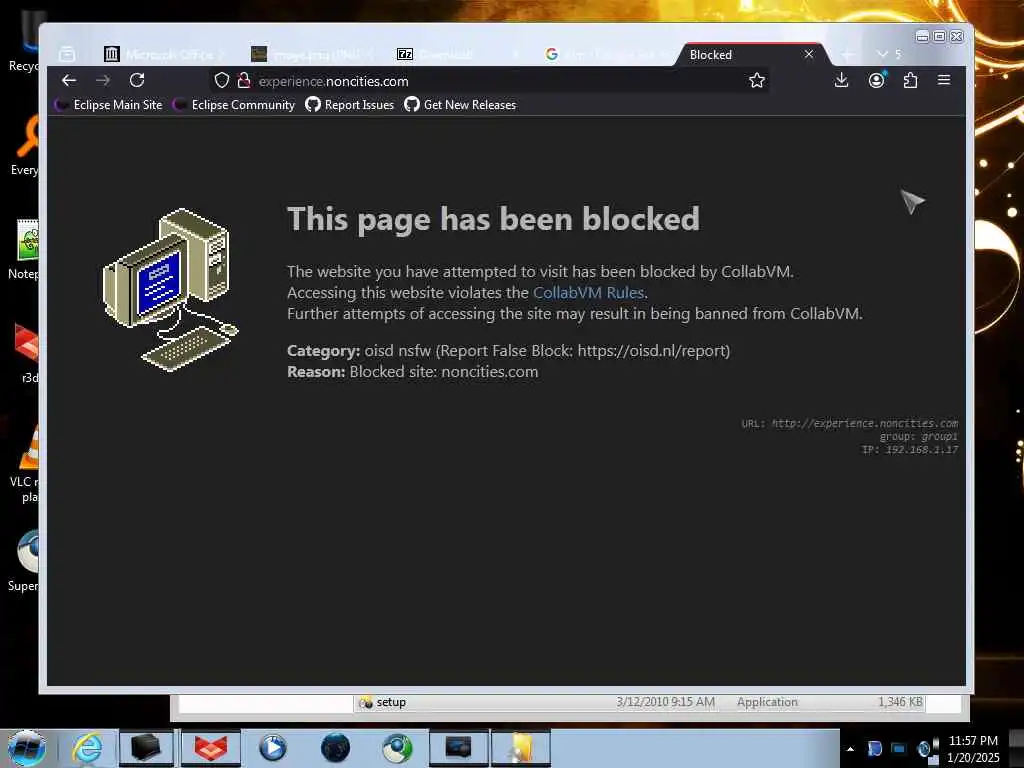The width and height of the screenshot is (1024, 768).
Task: Select the Recycle Bin desktop icon
Action: [24, 42]
